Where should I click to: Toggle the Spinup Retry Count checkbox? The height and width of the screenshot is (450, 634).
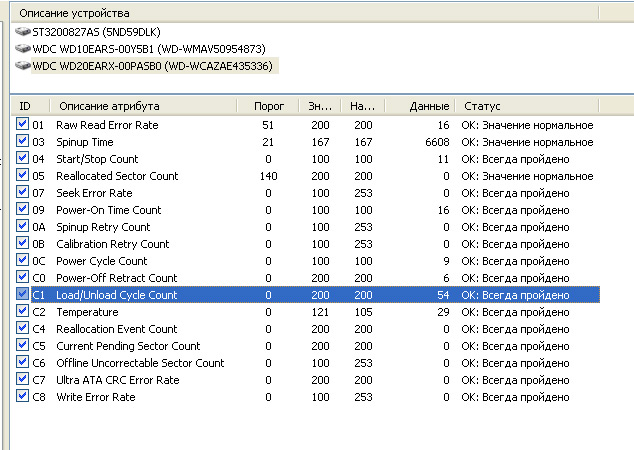point(22,226)
